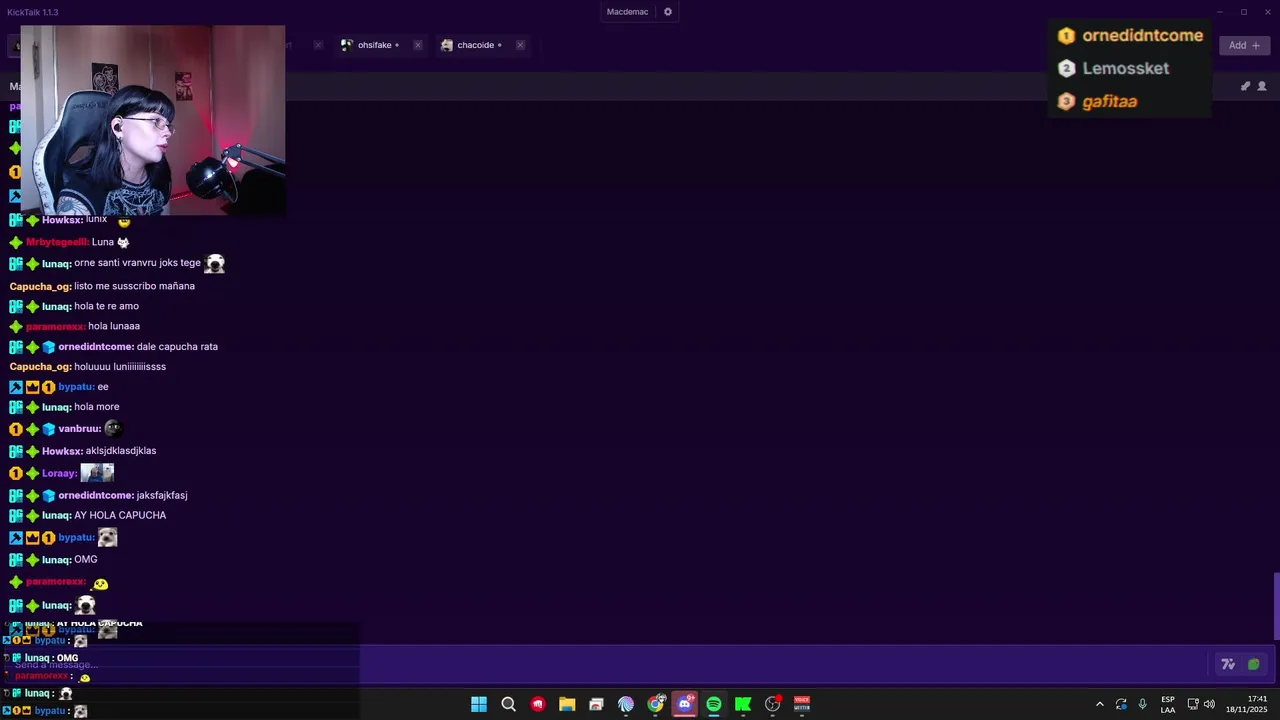1280x720 pixels.
Task: Open Windows taskbar search
Action: [508, 704]
